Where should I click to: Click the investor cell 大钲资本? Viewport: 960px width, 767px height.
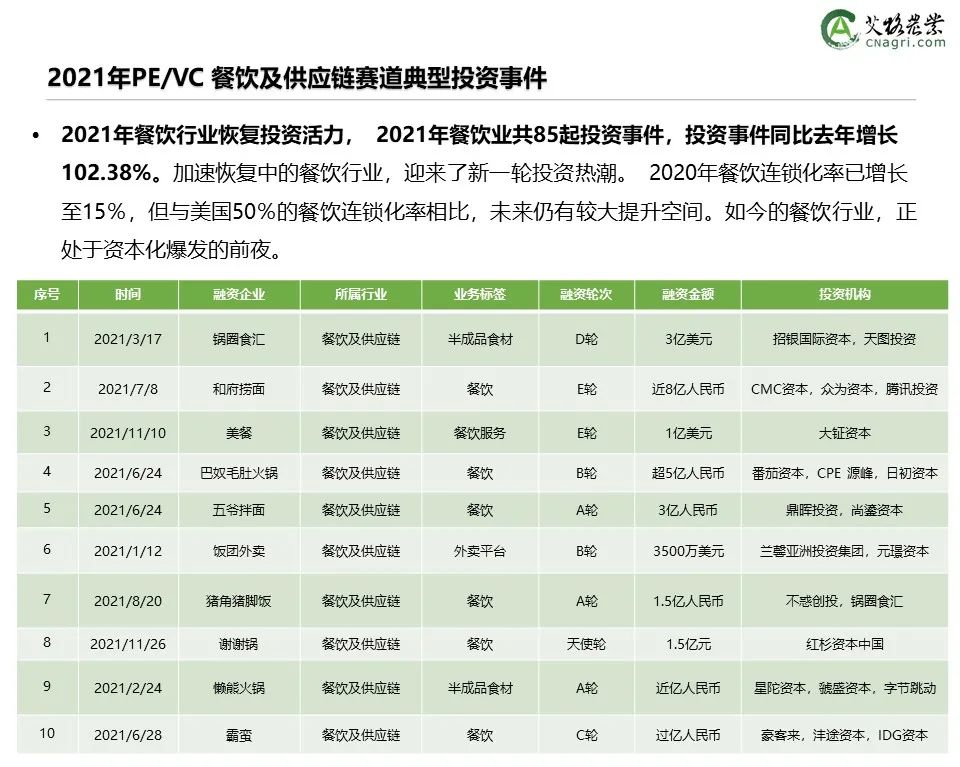point(845,433)
